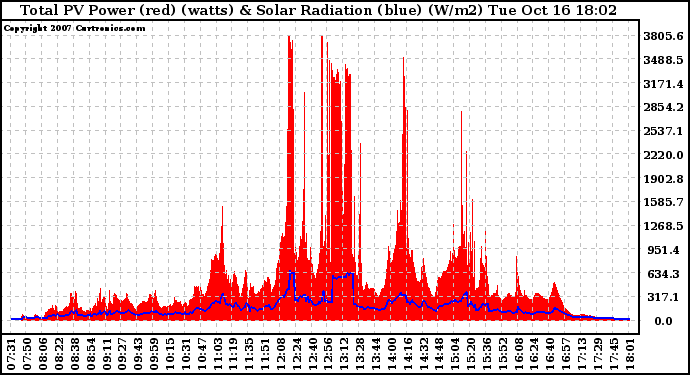Click the 13:44 time label
Screen dimensions: 690x375
coord(375,354)
